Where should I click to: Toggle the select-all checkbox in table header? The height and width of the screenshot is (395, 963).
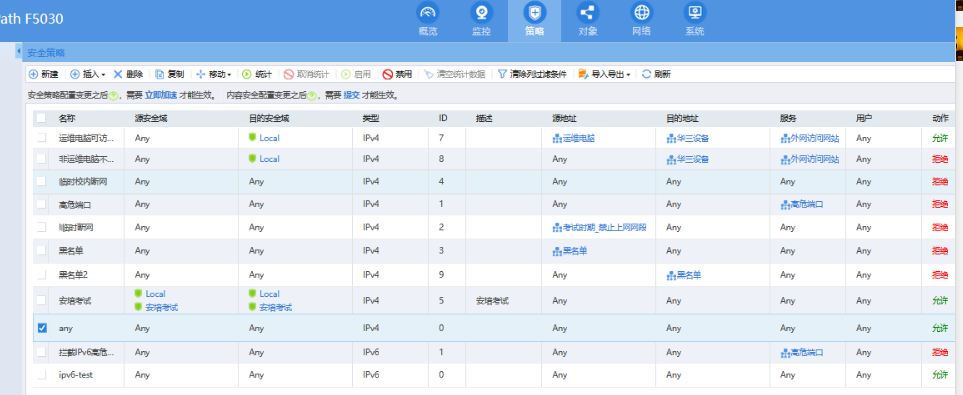point(41,117)
